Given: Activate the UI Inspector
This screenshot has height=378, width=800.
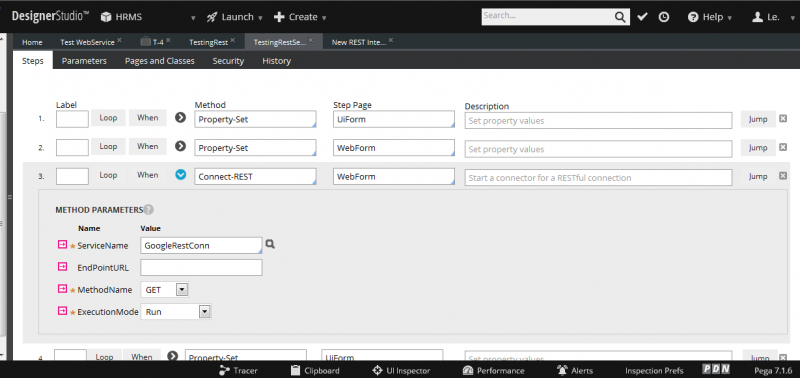Looking at the screenshot, I should 401,370.
